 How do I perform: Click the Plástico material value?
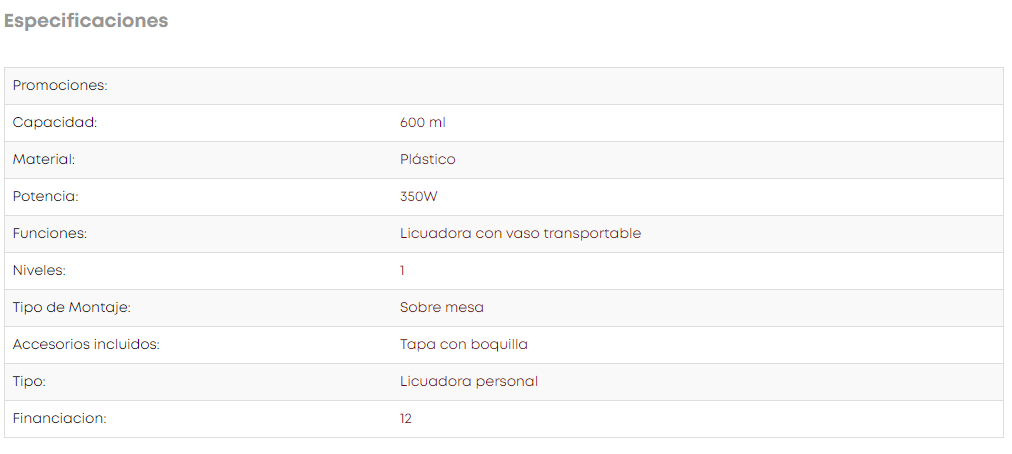coord(427,160)
